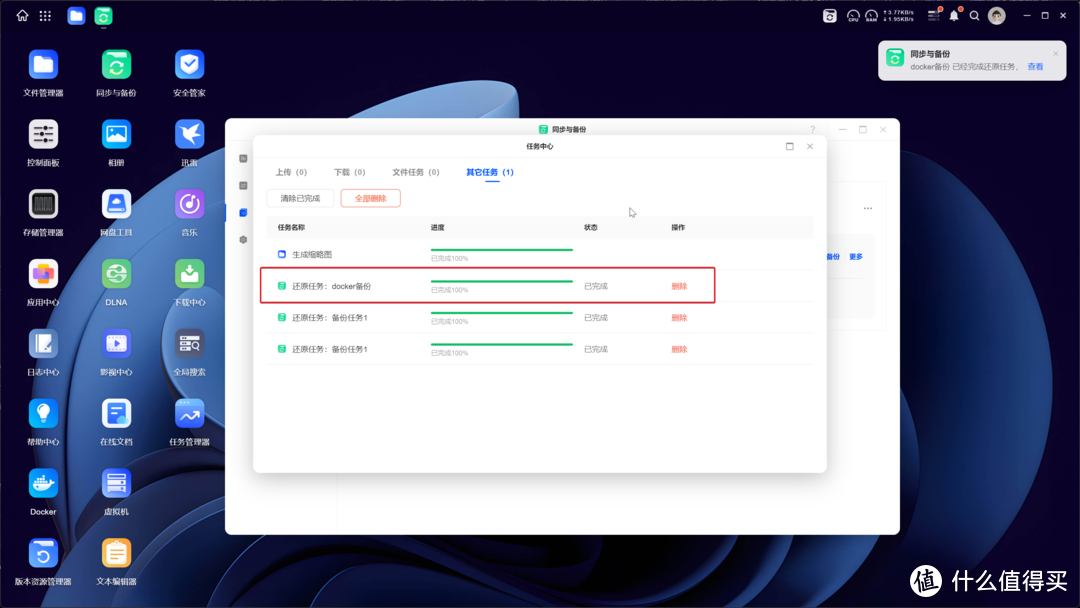Launch 网盘工具 app

pyautogui.click(x=116, y=205)
